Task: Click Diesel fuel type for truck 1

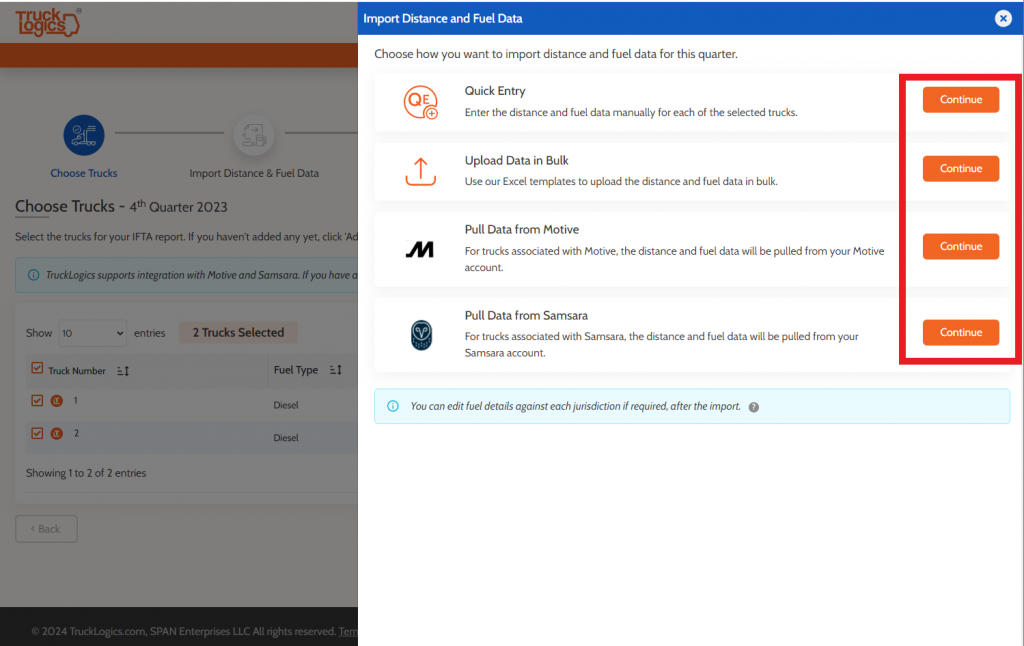Action: 286,405
